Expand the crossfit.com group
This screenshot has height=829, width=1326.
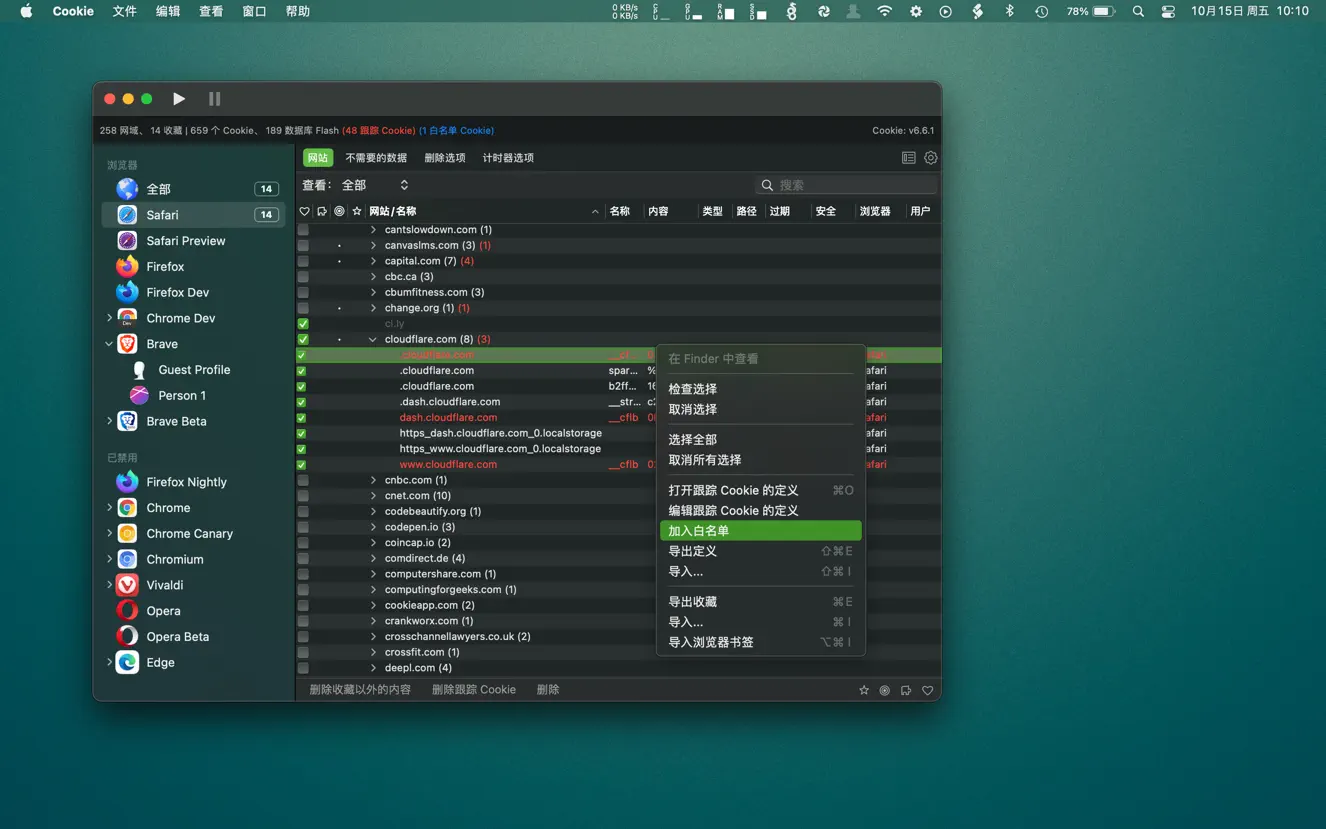(x=373, y=652)
